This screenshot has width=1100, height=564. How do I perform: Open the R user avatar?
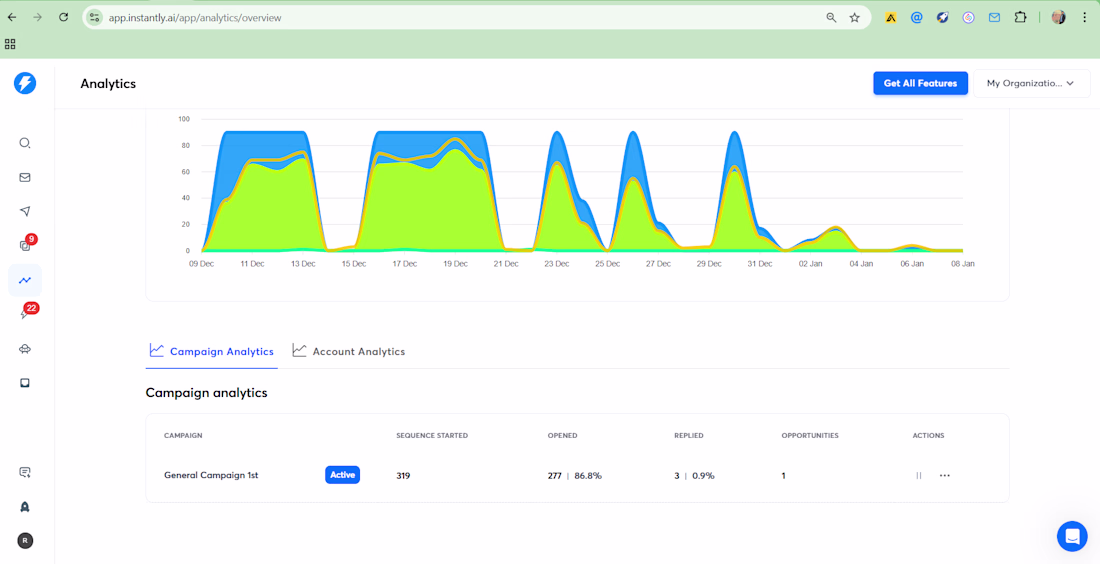25,541
